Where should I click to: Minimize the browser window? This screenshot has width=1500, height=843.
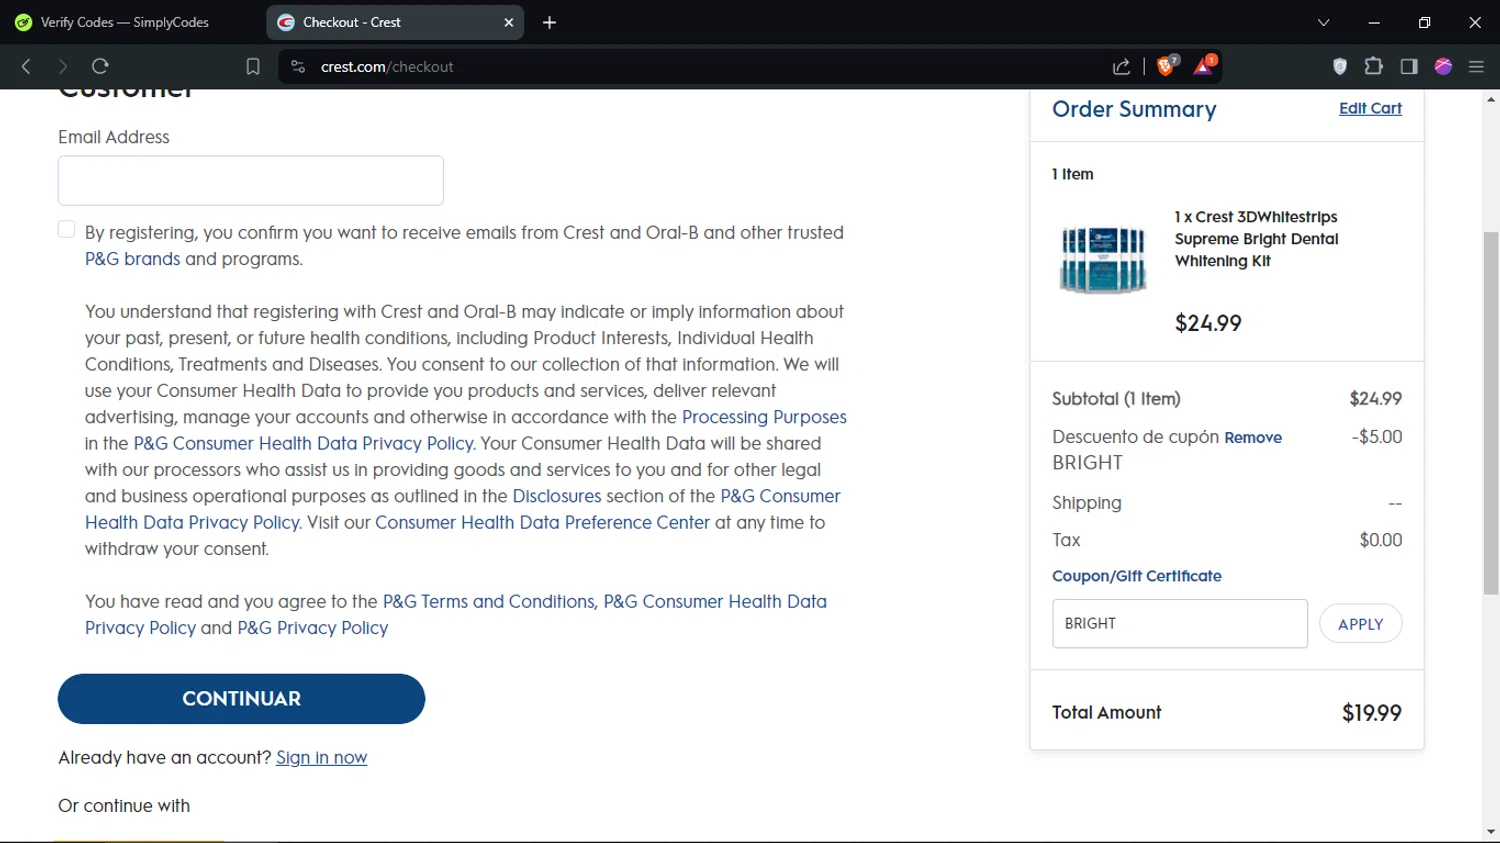(x=1374, y=22)
